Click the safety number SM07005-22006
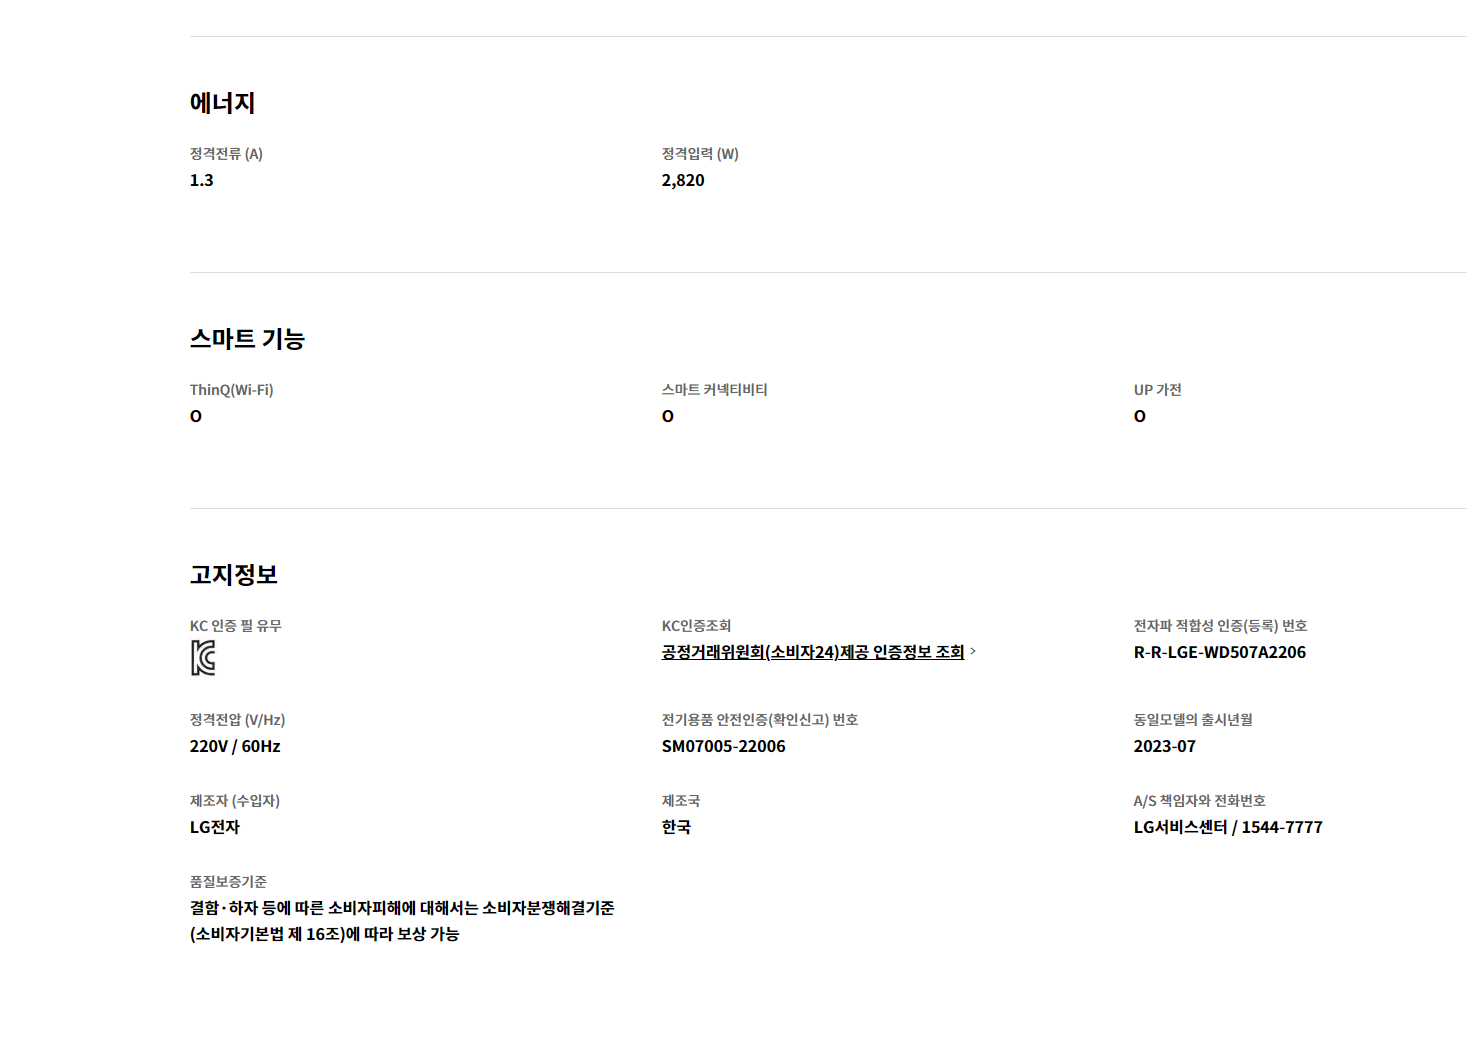This screenshot has height=1043, width=1467. [723, 746]
